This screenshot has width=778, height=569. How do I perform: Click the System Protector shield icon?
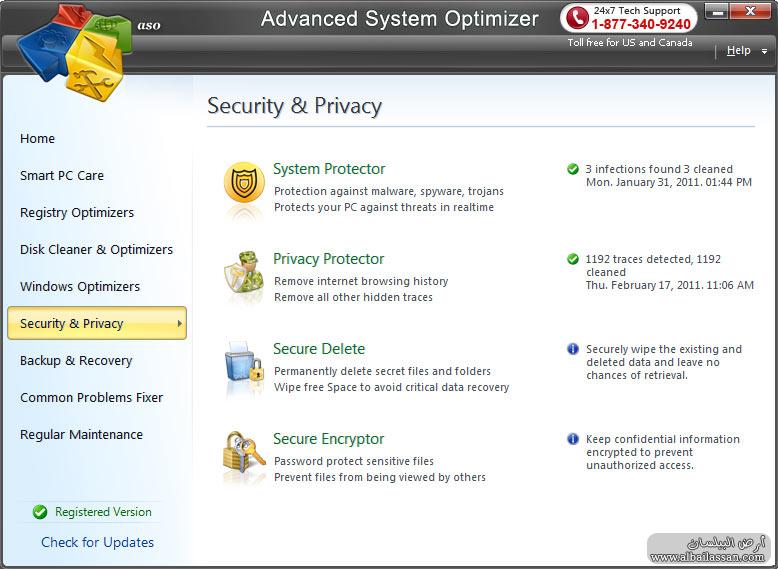(x=244, y=182)
